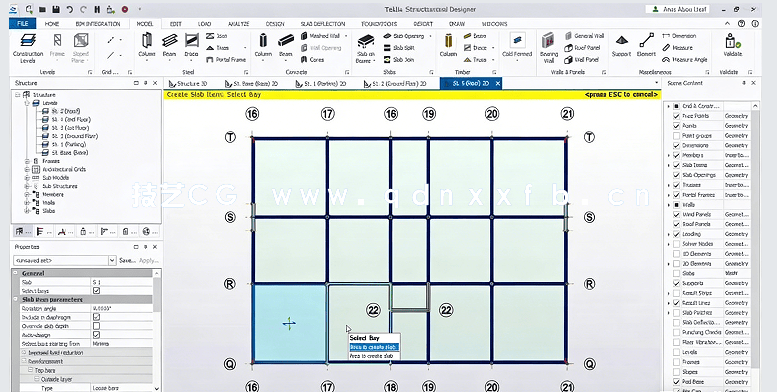
Task: Choose the Slab Join tool
Action: tap(399, 59)
